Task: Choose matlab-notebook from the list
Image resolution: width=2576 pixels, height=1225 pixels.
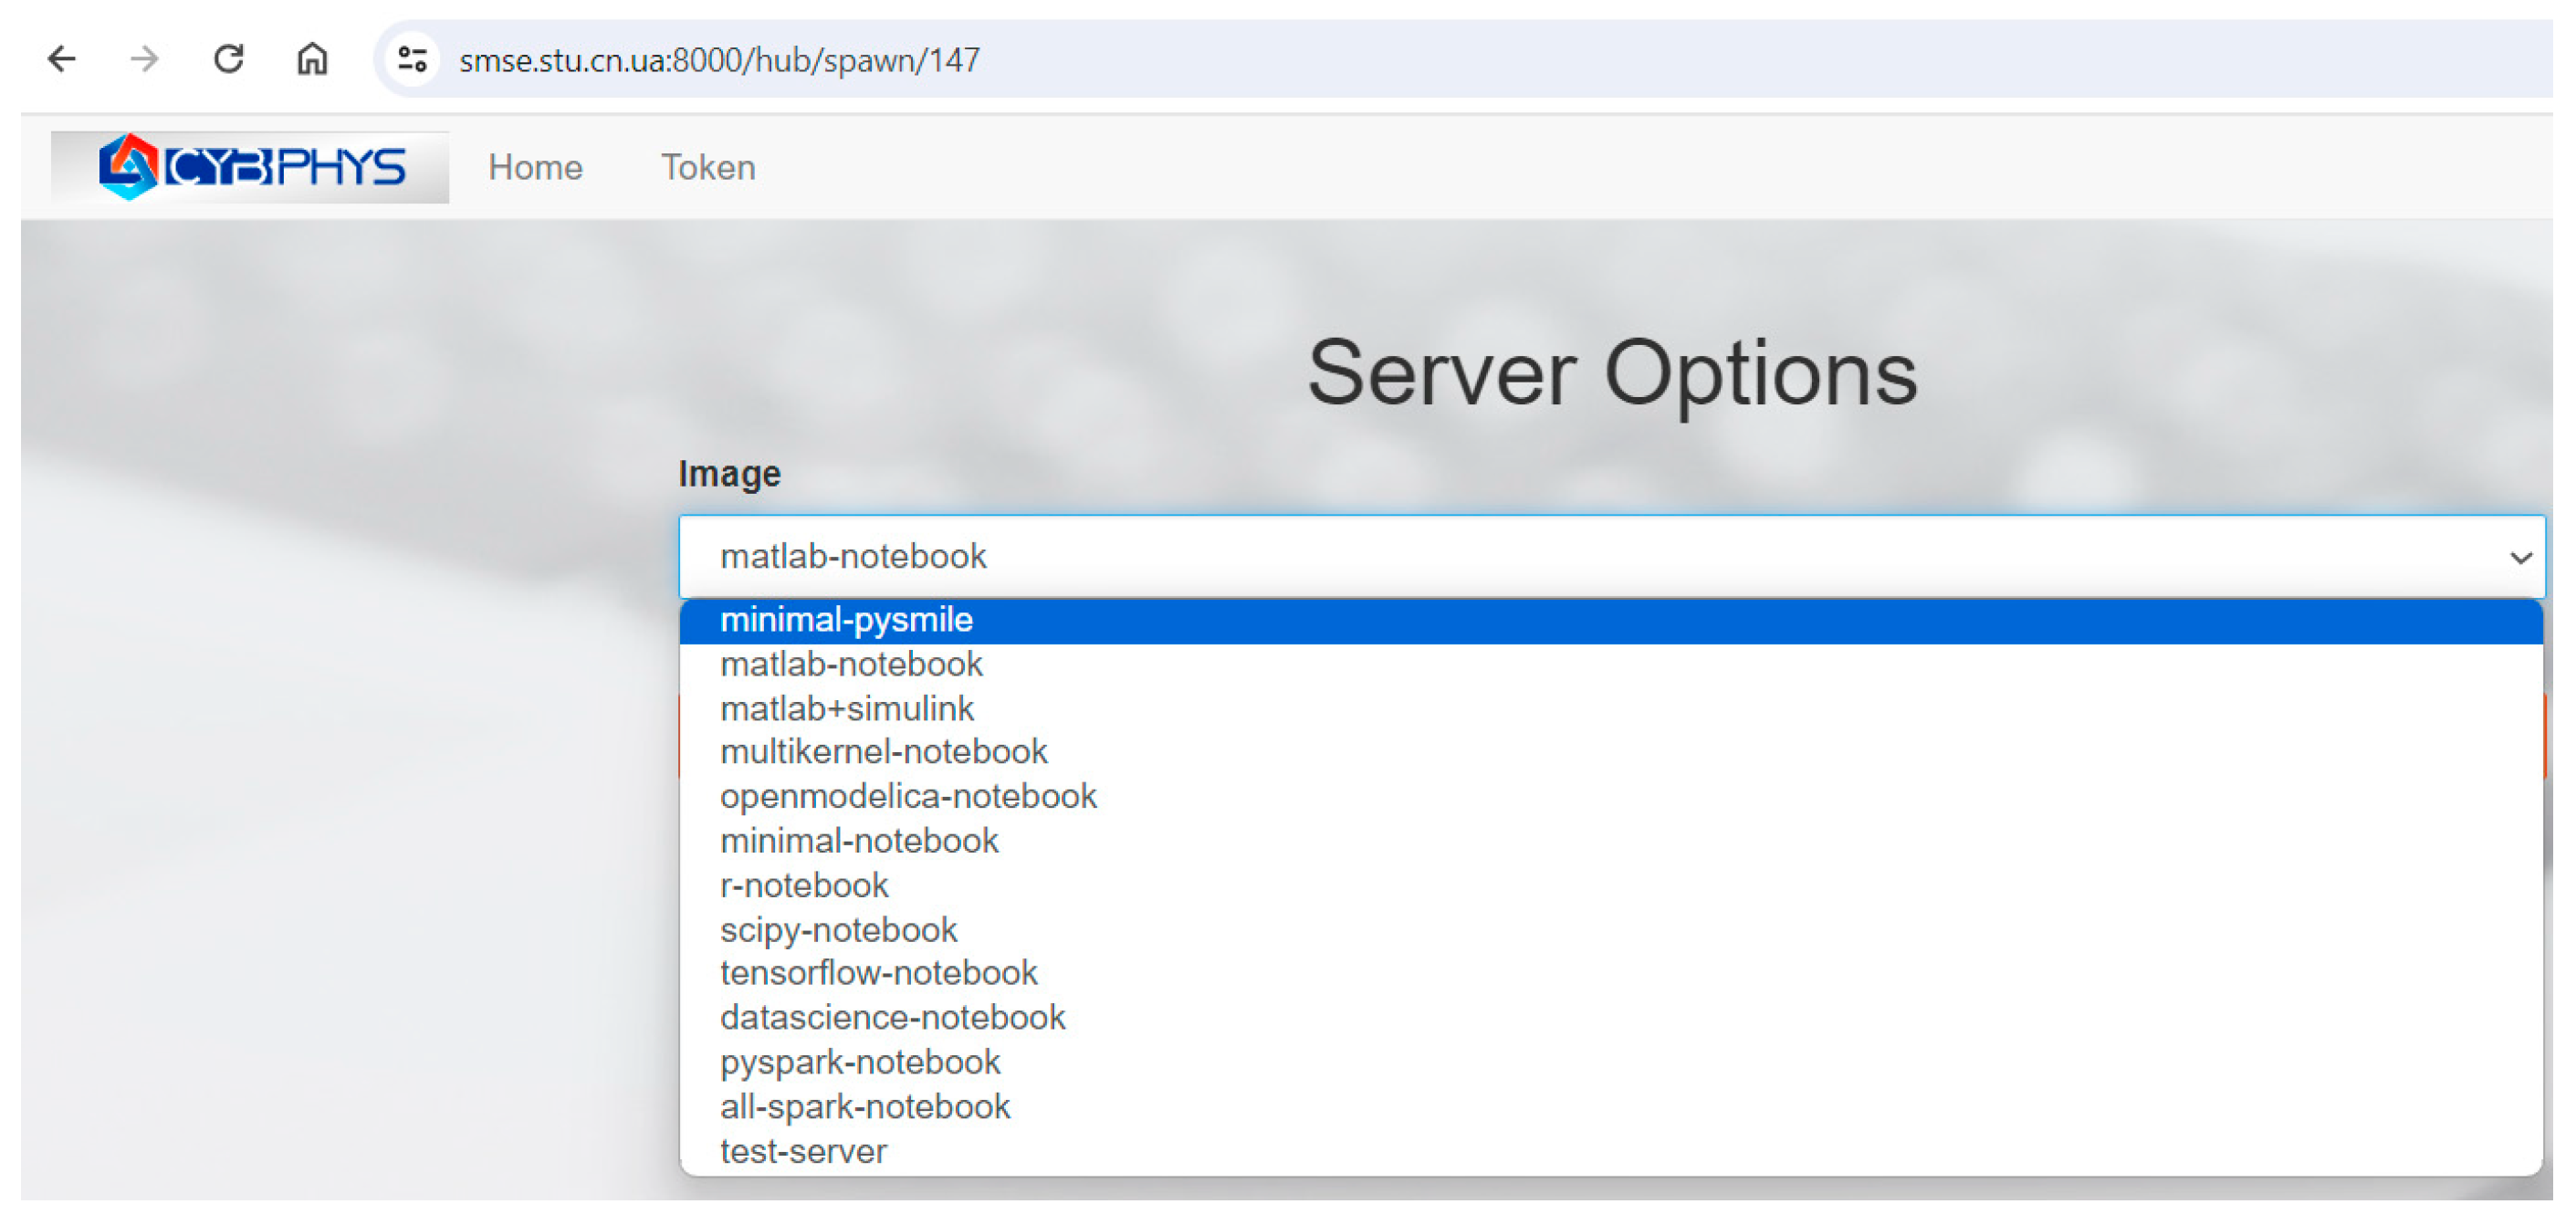Action: tap(851, 664)
